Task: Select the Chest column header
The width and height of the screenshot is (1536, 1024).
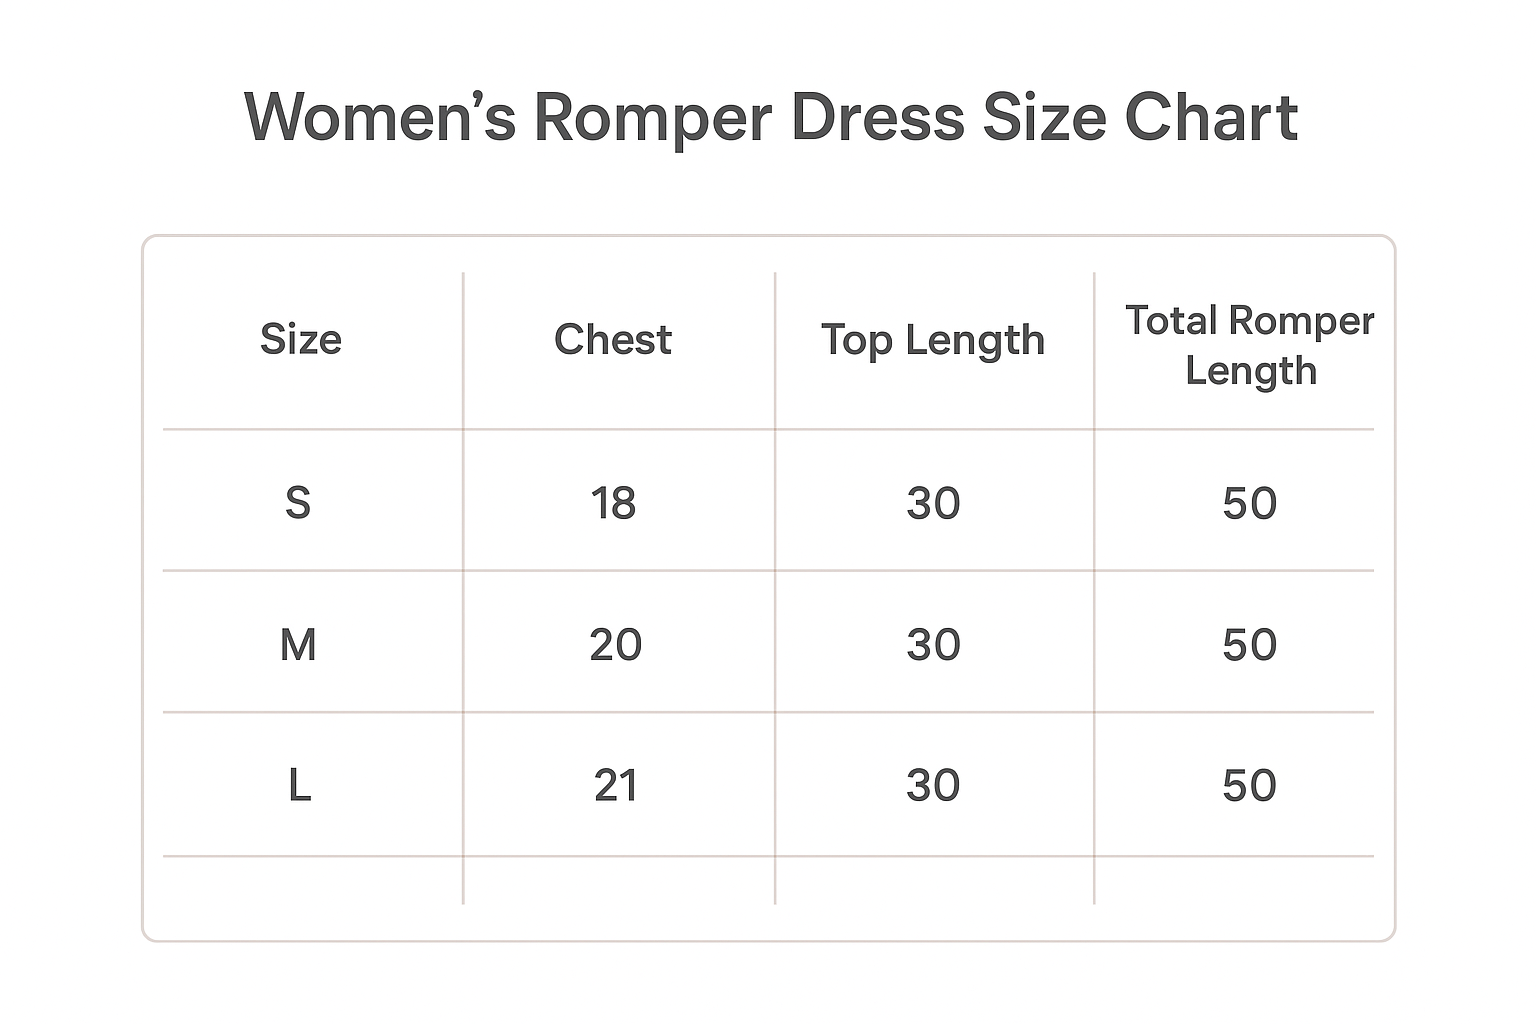Action: click(612, 340)
